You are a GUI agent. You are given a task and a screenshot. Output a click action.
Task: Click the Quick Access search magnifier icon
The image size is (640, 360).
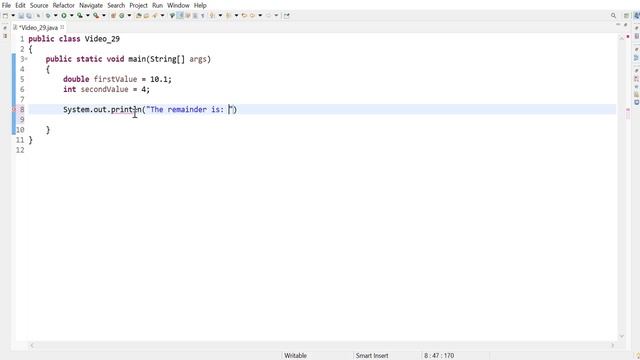point(613,16)
